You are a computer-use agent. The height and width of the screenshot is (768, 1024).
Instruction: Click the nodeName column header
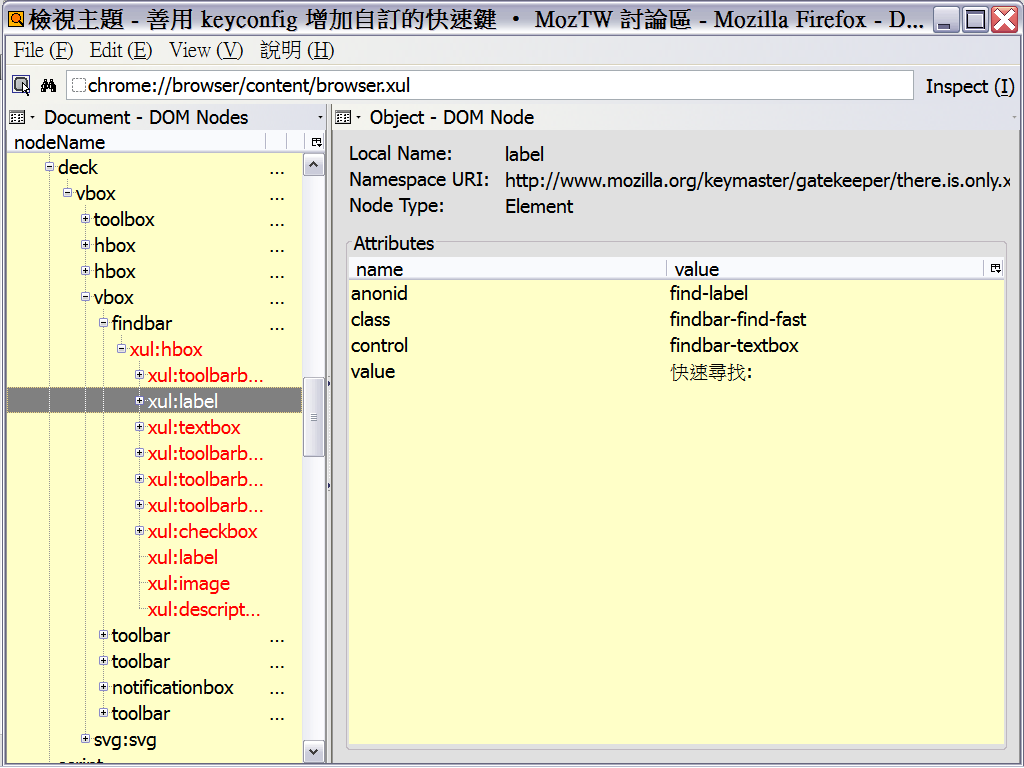point(137,142)
